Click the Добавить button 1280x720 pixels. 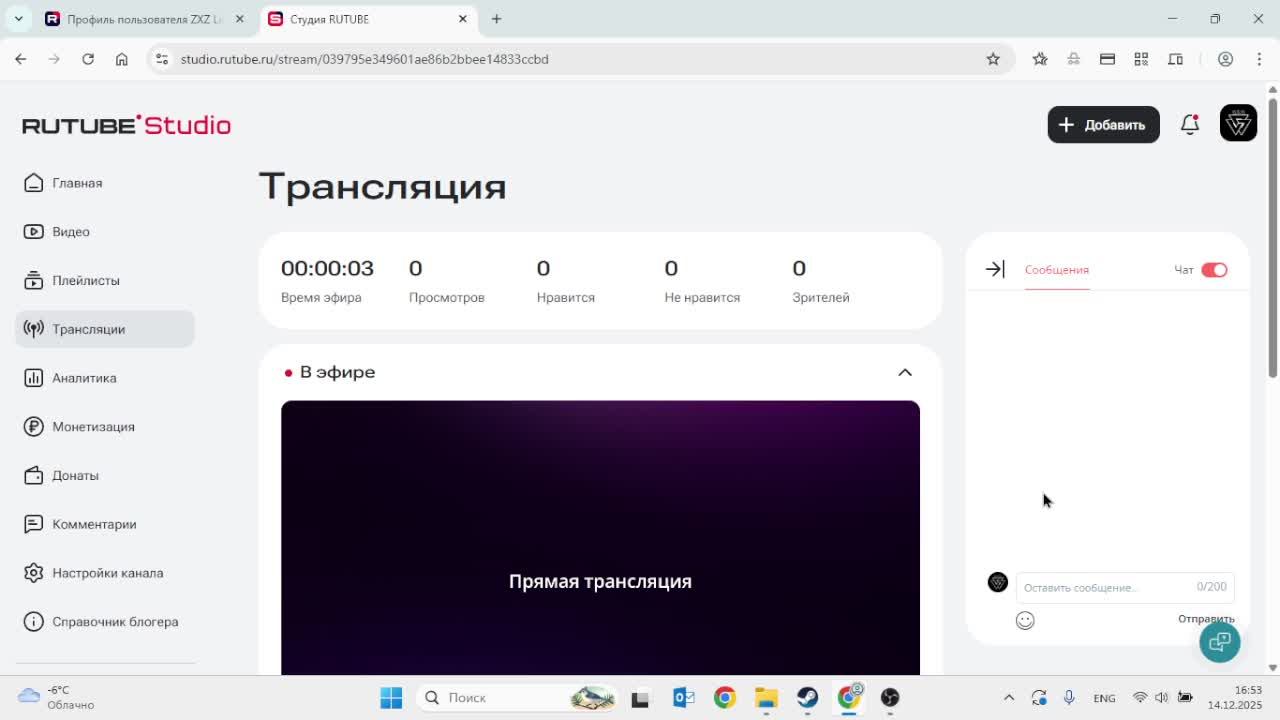[x=1103, y=125]
